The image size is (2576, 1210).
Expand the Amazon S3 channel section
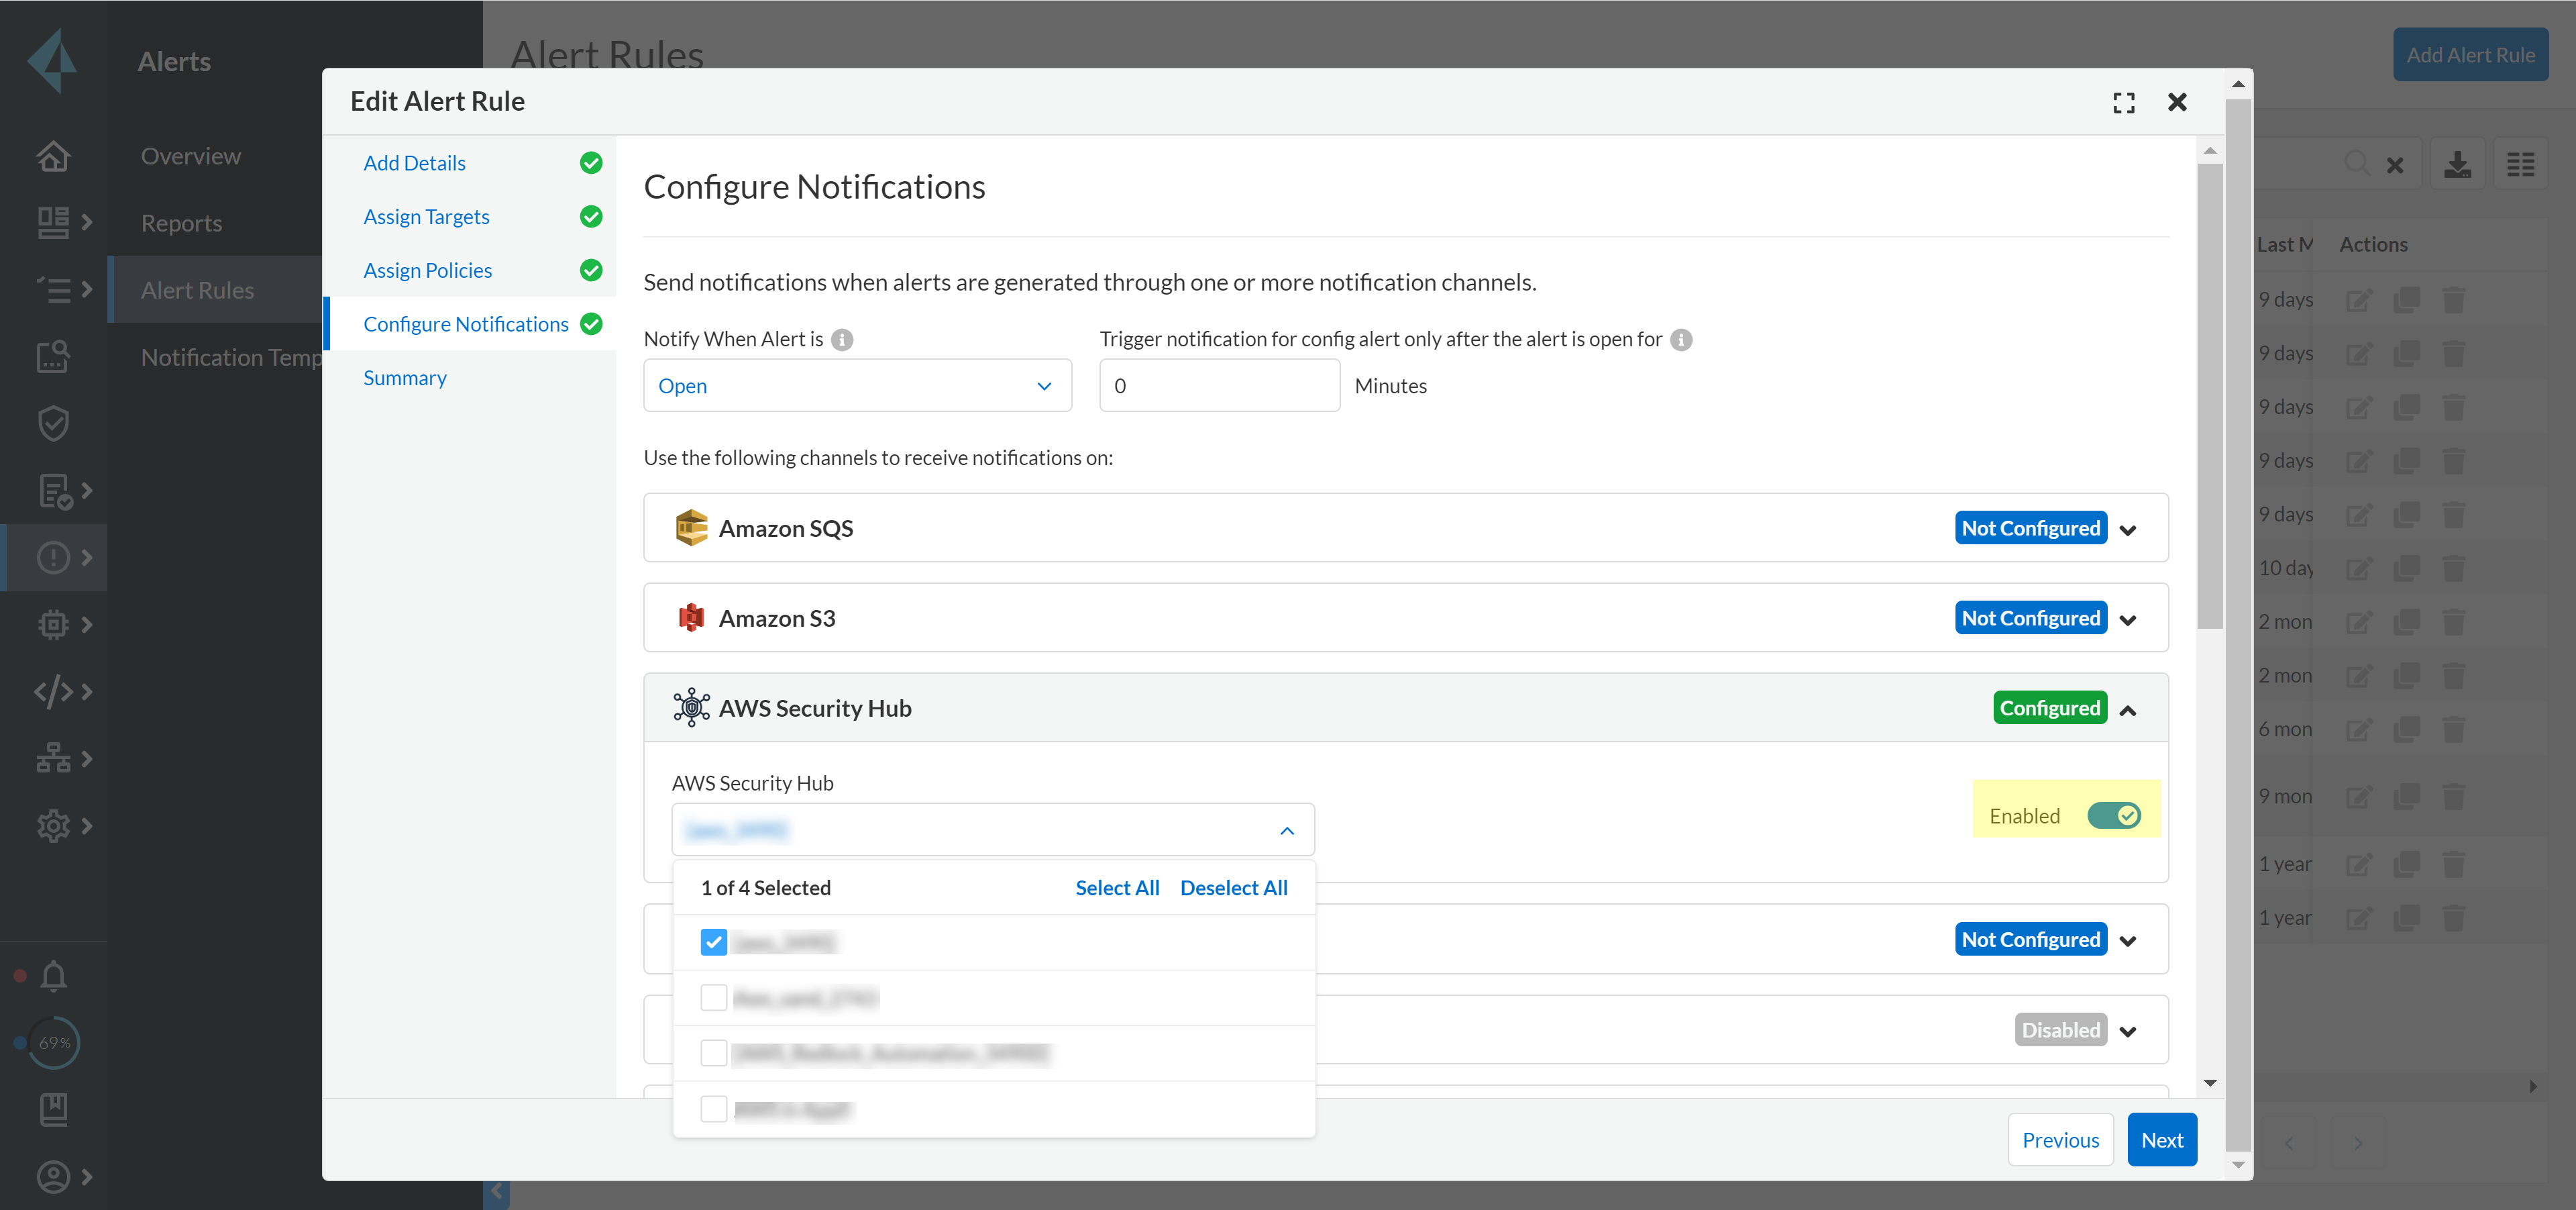coord(2128,620)
